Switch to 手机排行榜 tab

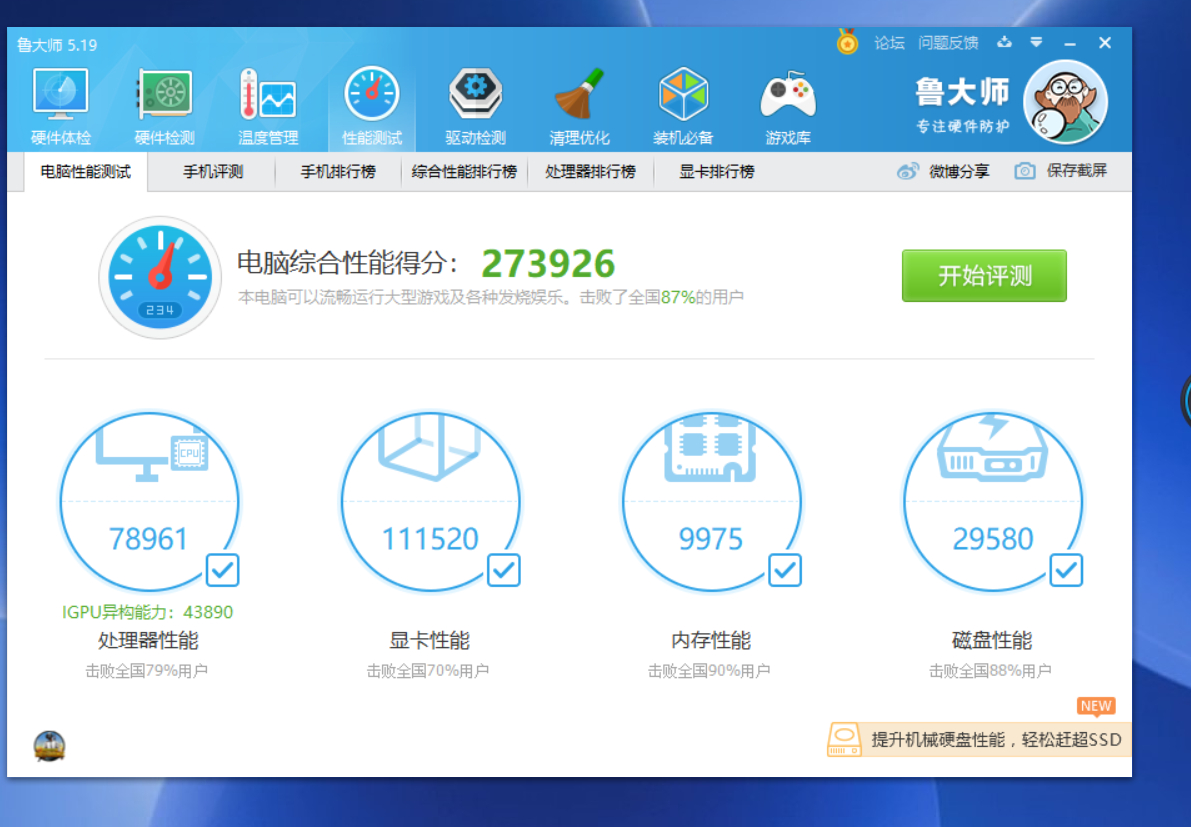coord(338,172)
